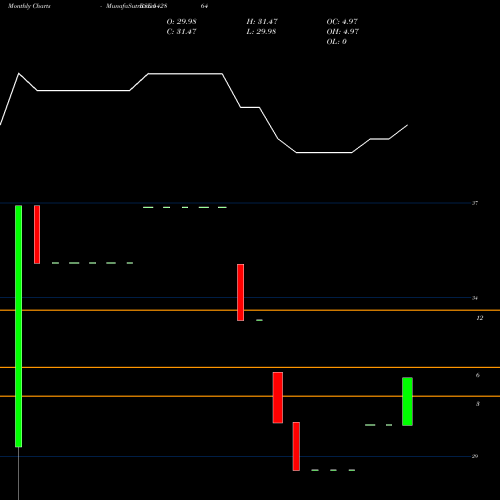Click the "37" price axis label
This screenshot has height=500, width=500.
[475, 203]
